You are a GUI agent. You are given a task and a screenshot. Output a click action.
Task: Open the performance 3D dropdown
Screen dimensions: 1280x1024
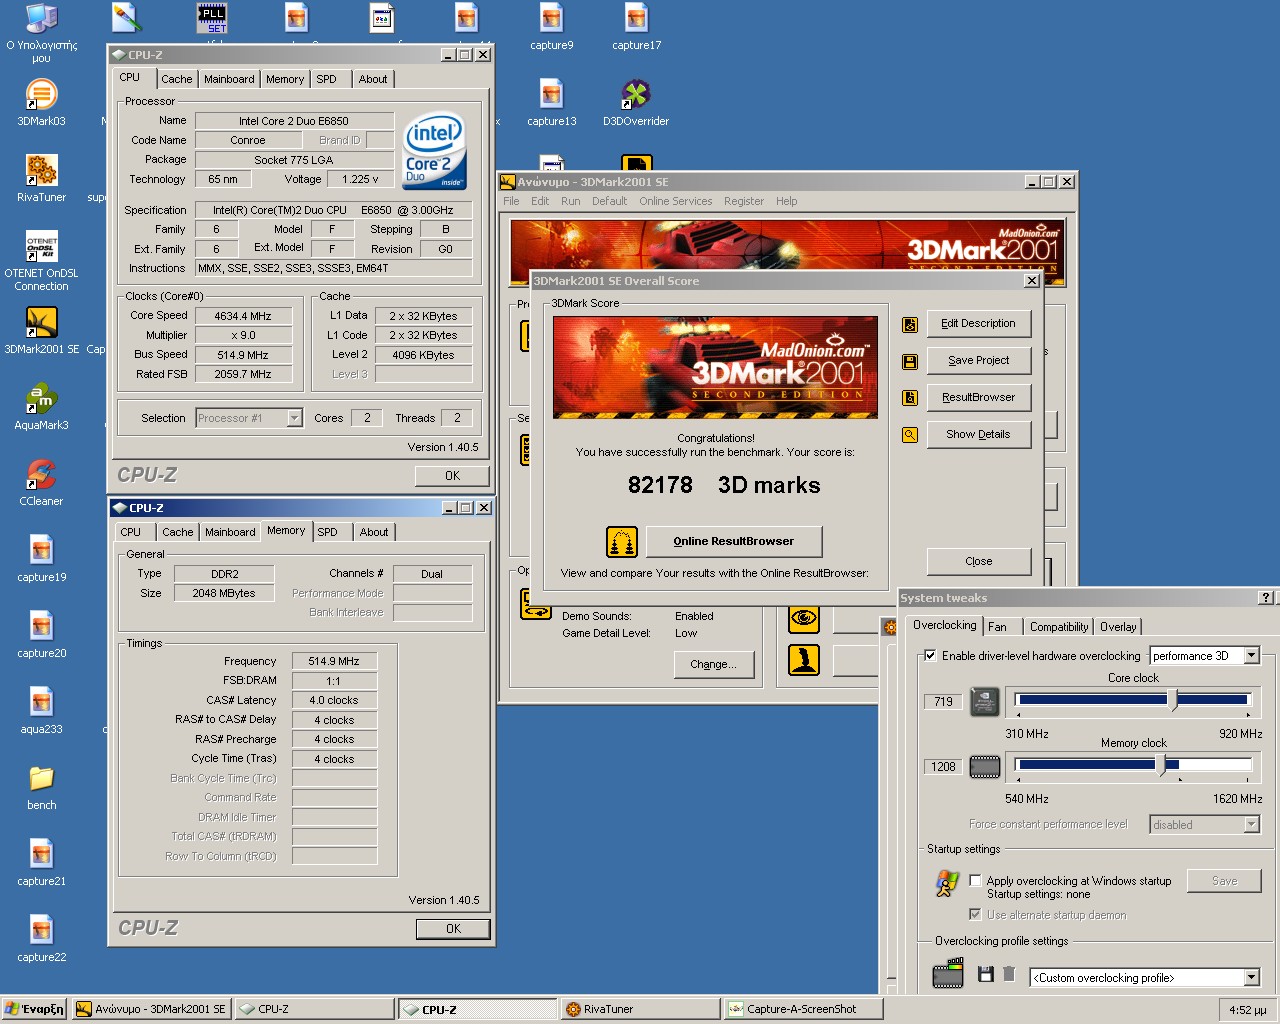coord(1251,656)
